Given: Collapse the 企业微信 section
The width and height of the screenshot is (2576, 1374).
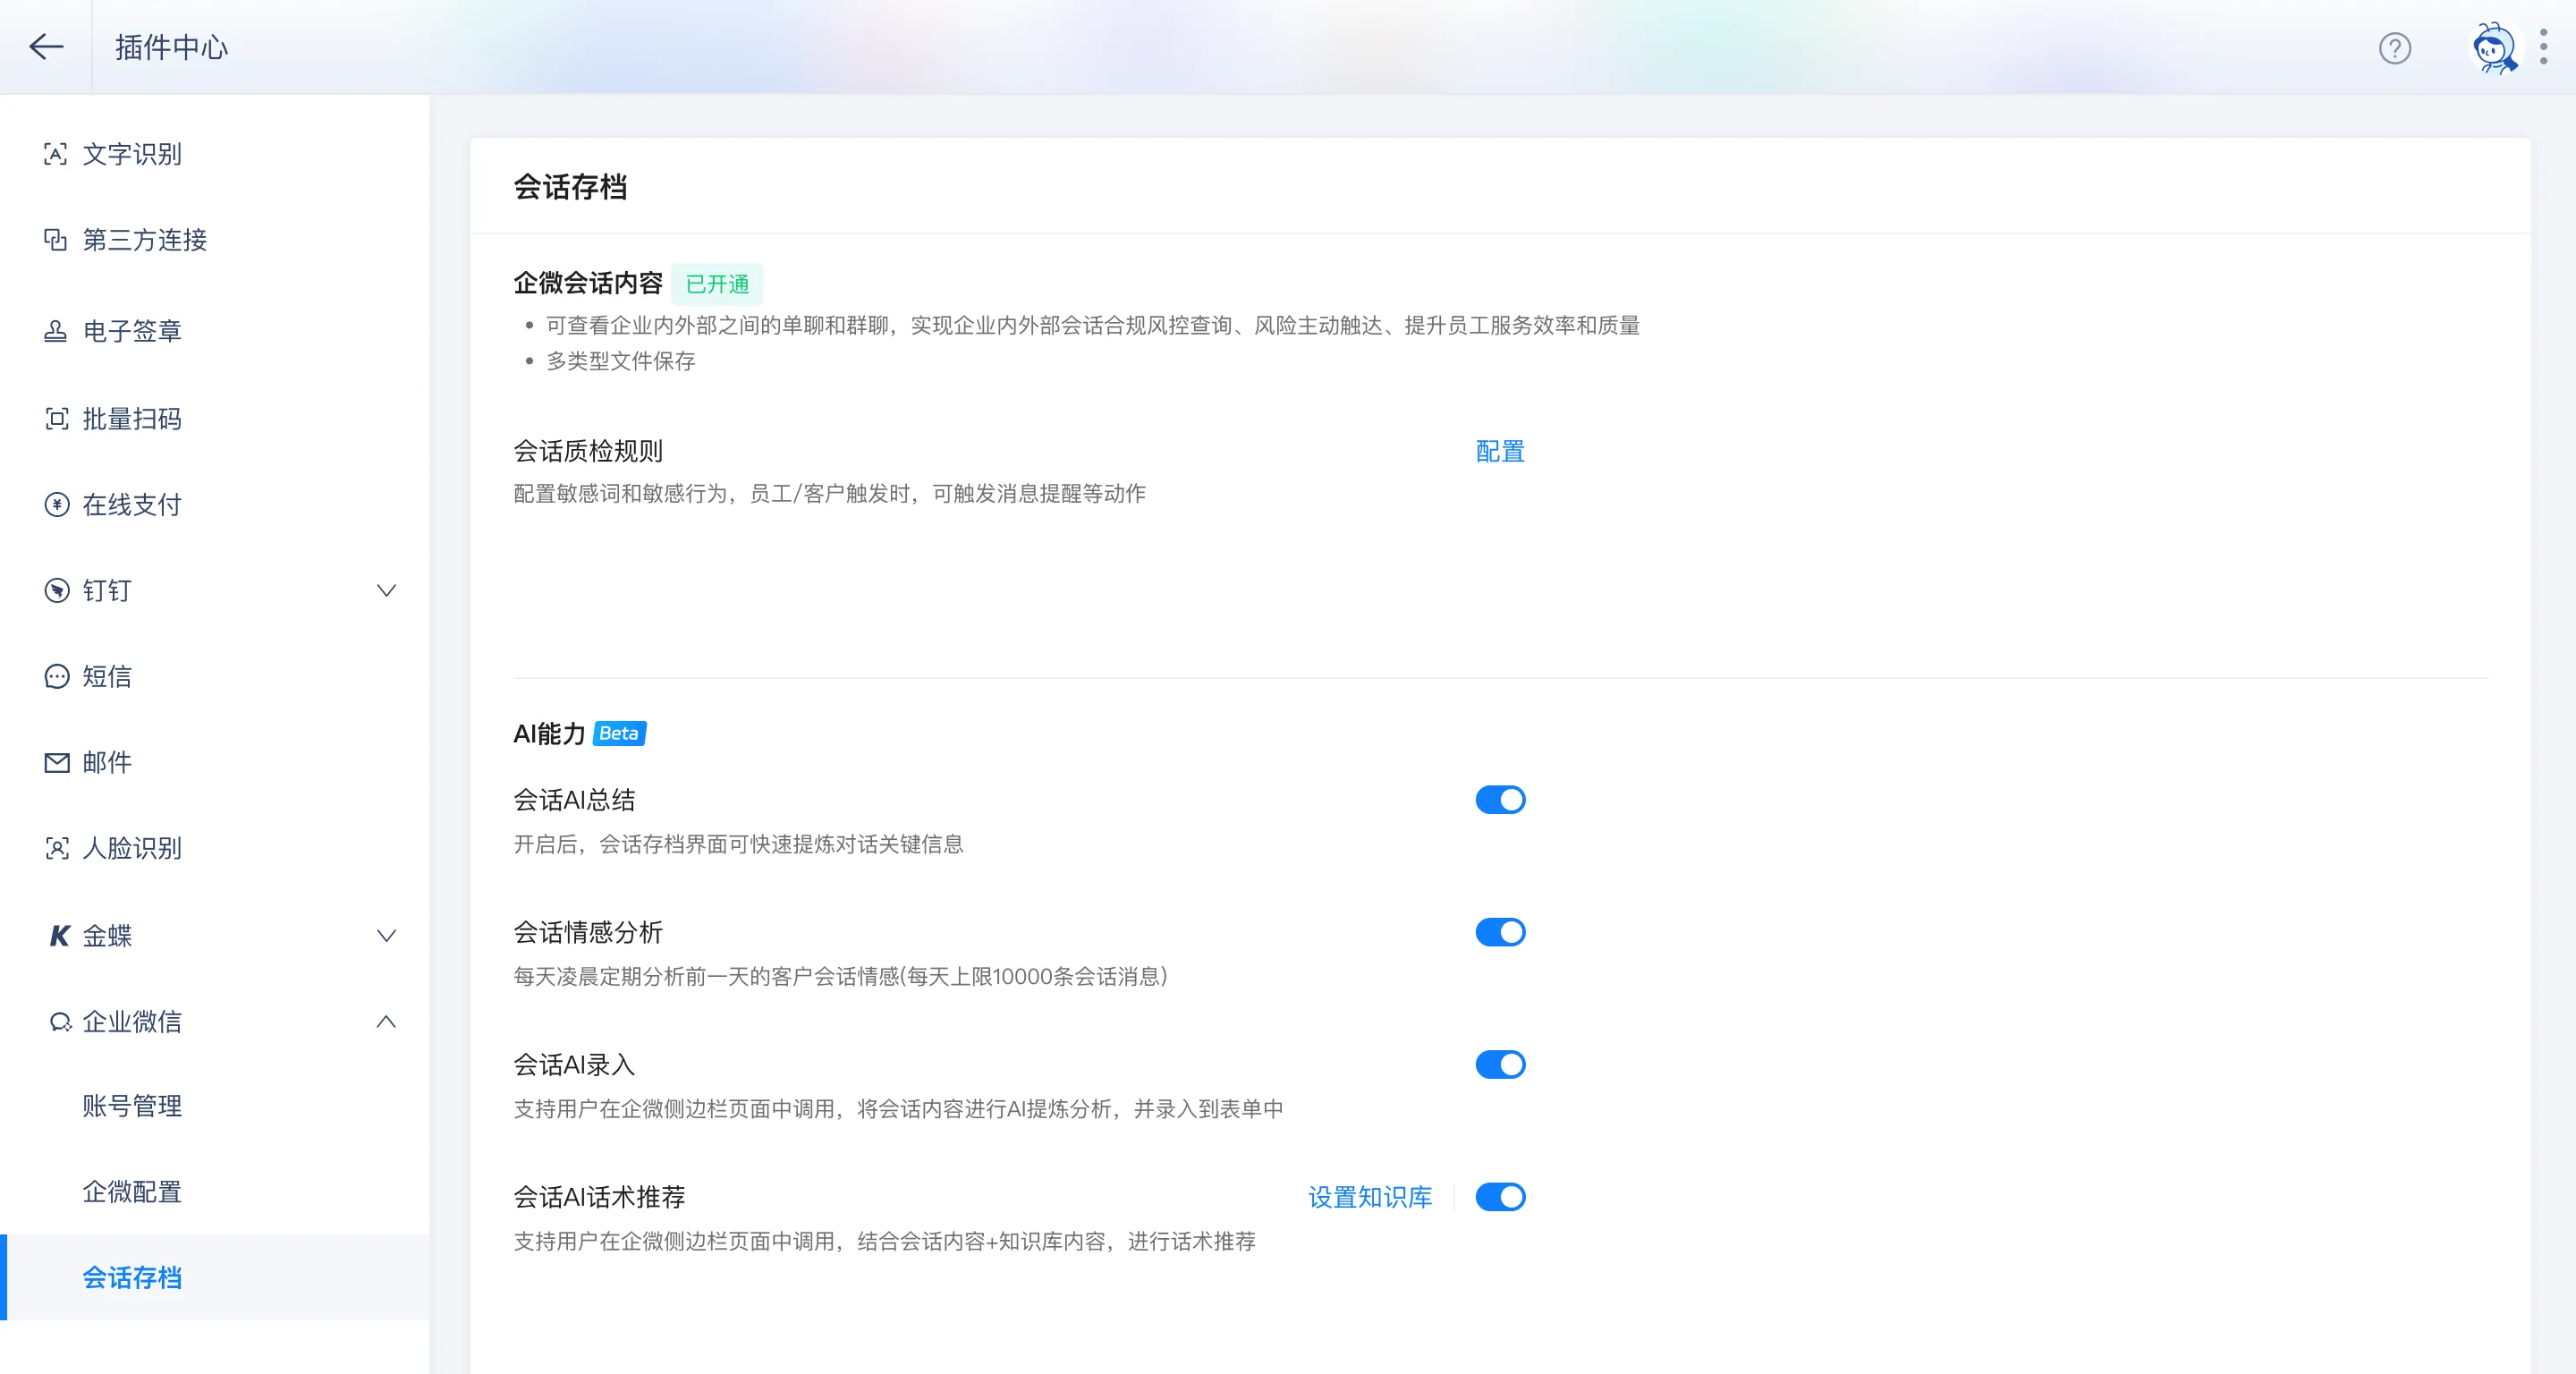Looking at the screenshot, I should [x=387, y=1021].
